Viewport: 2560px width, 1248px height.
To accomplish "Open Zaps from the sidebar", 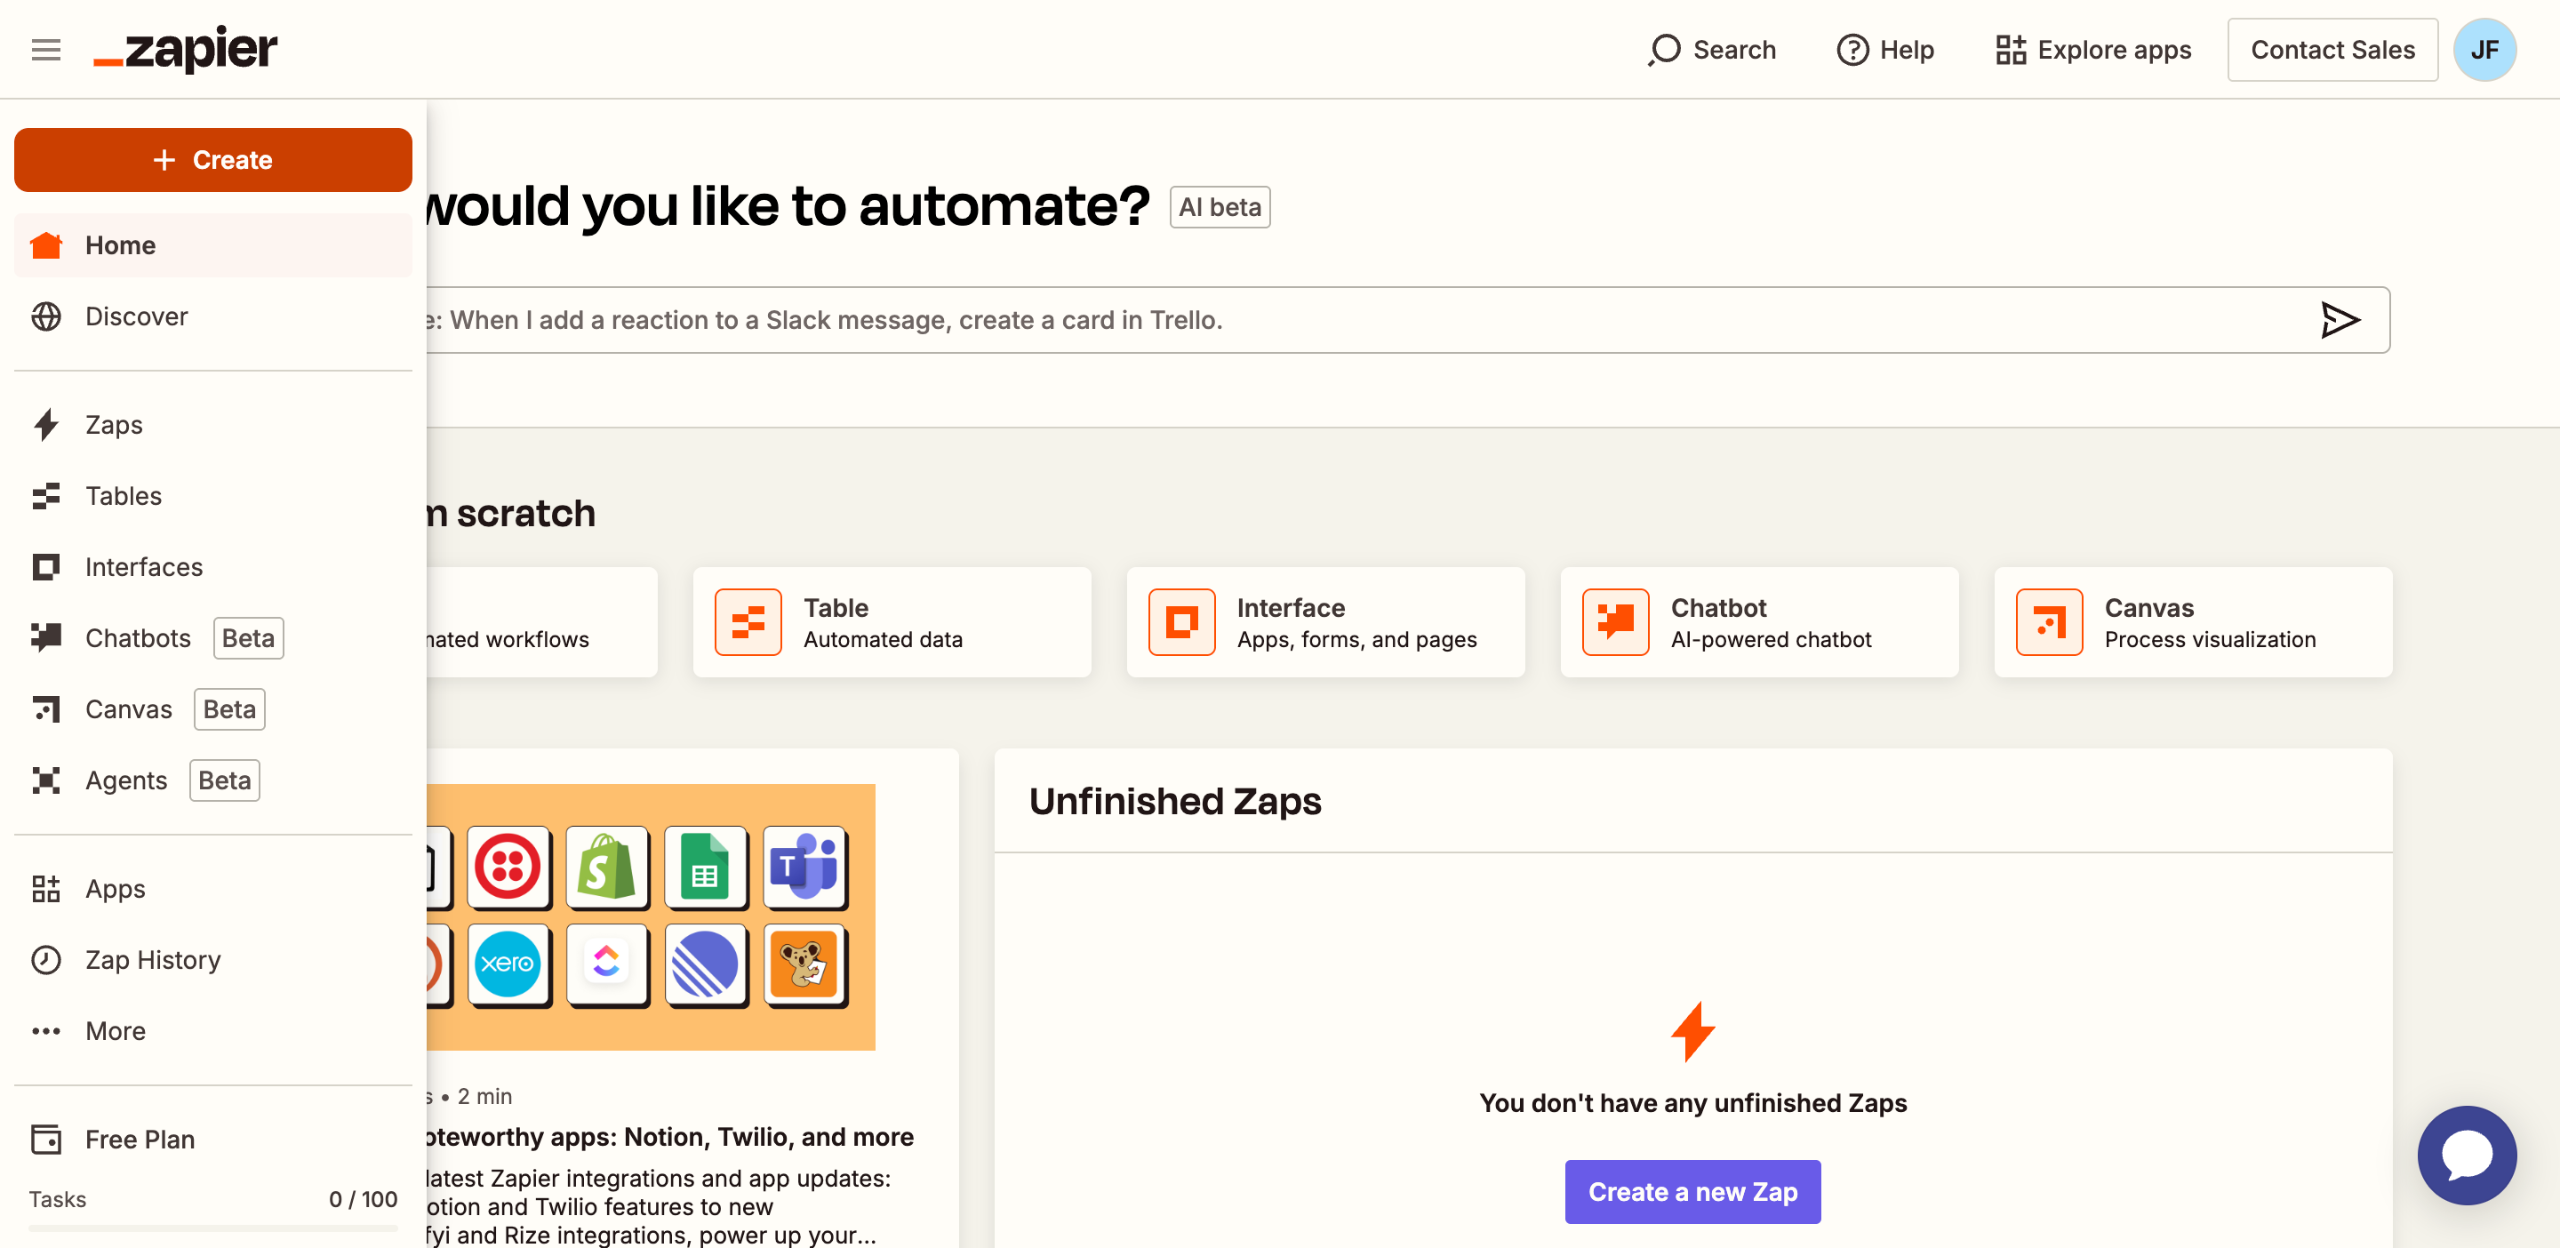I will pyautogui.click(x=114, y=425).
